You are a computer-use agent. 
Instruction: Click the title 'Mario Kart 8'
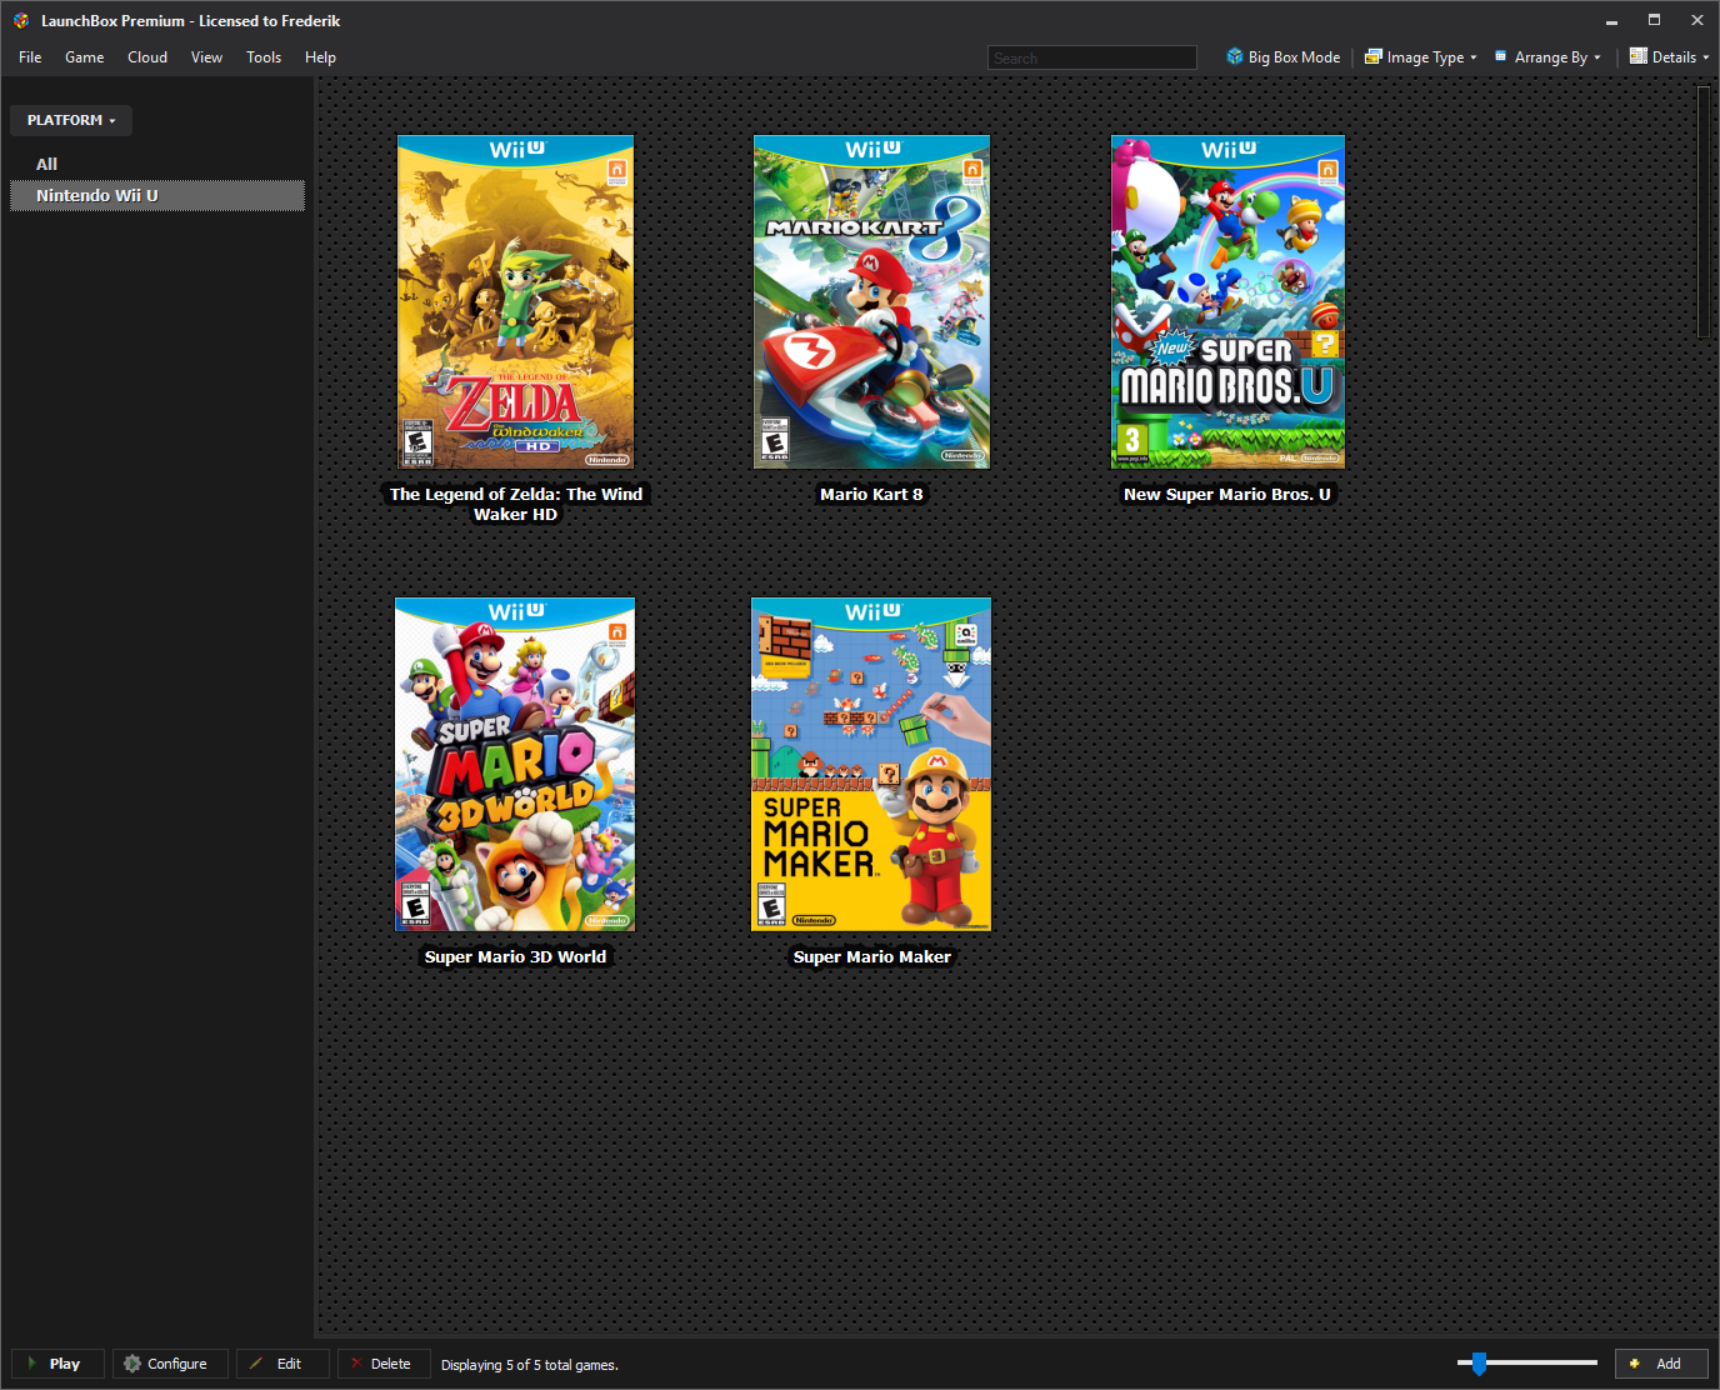(x=871, y=494)
